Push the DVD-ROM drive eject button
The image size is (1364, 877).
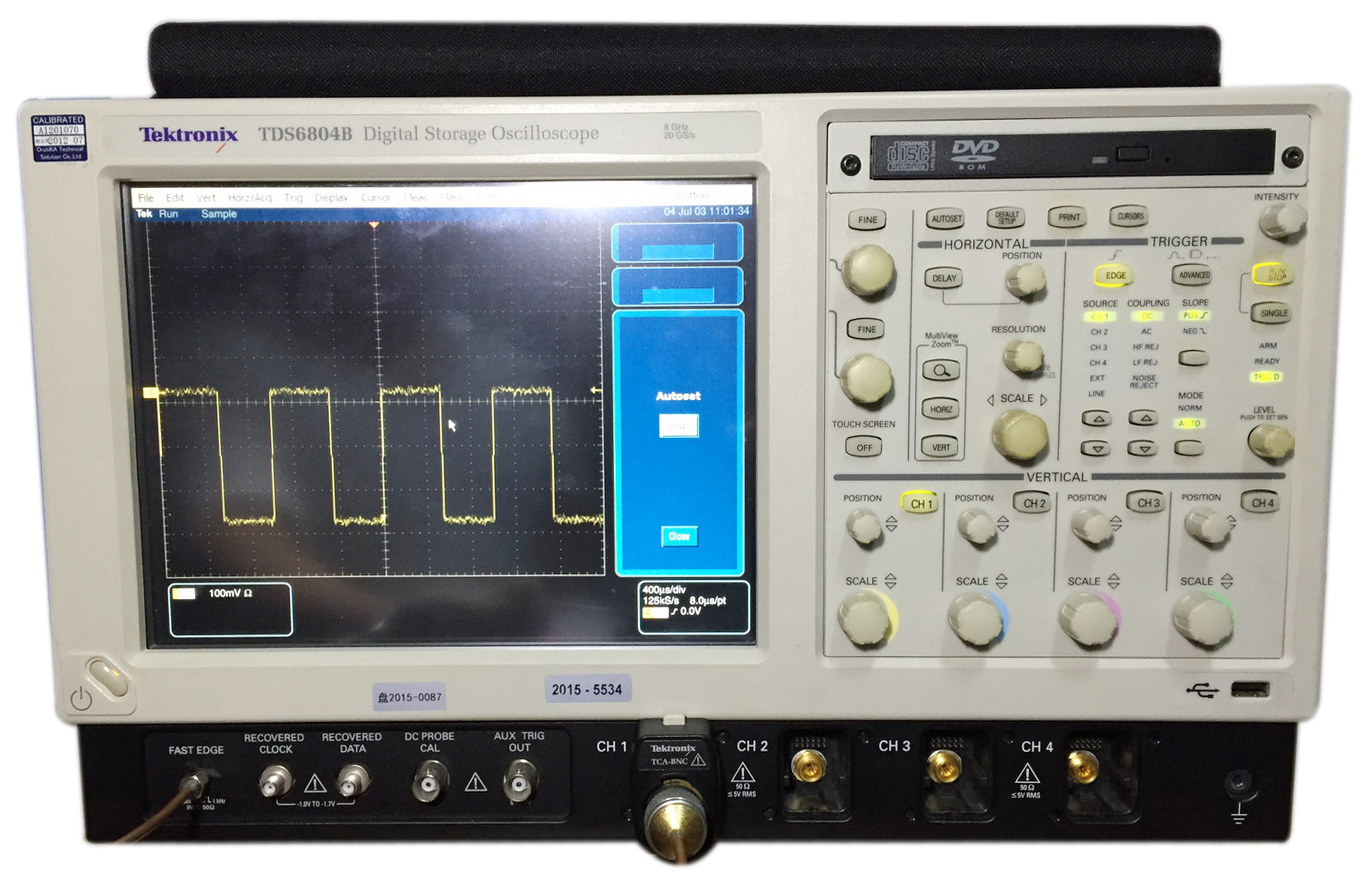[x=1133, y=156]
